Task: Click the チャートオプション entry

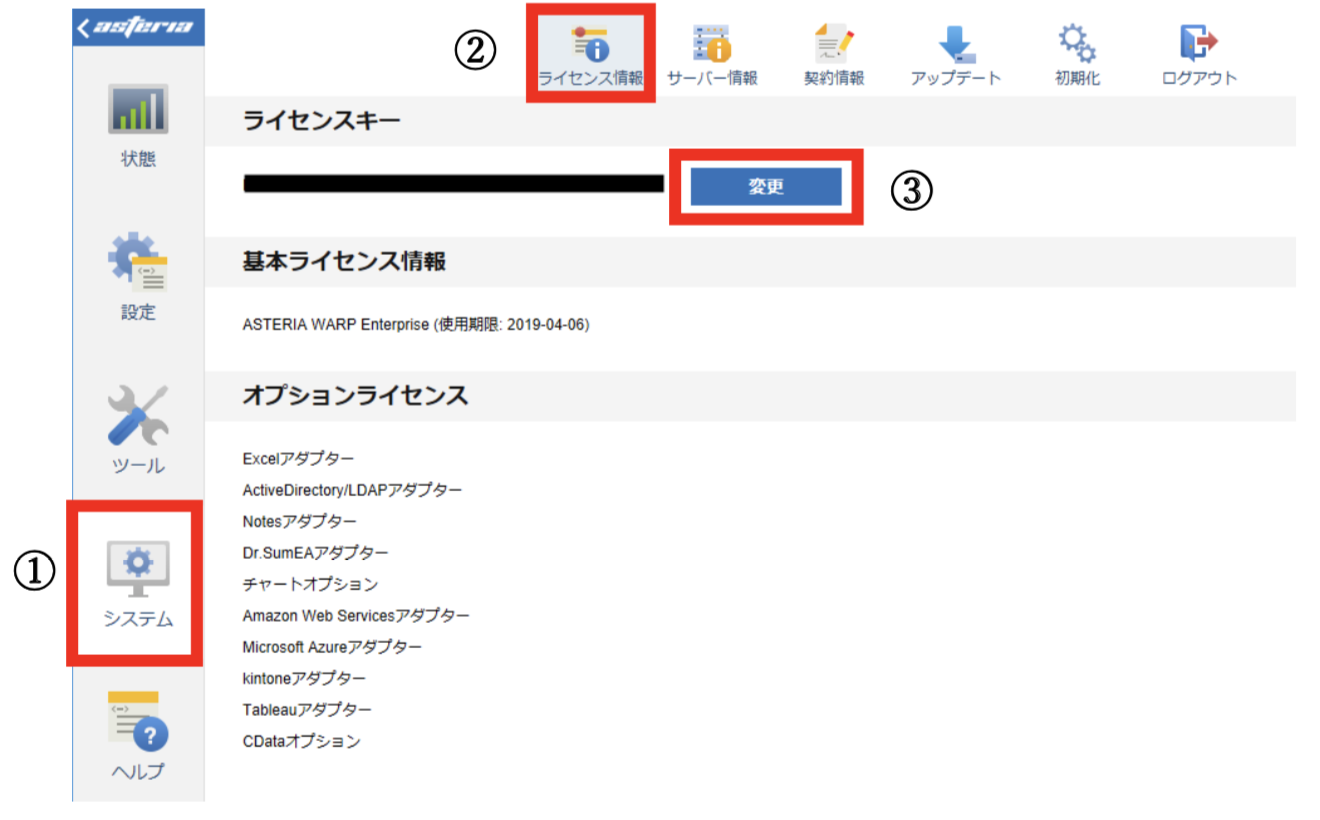Action: pyautogui.click(x=310, y=584)
